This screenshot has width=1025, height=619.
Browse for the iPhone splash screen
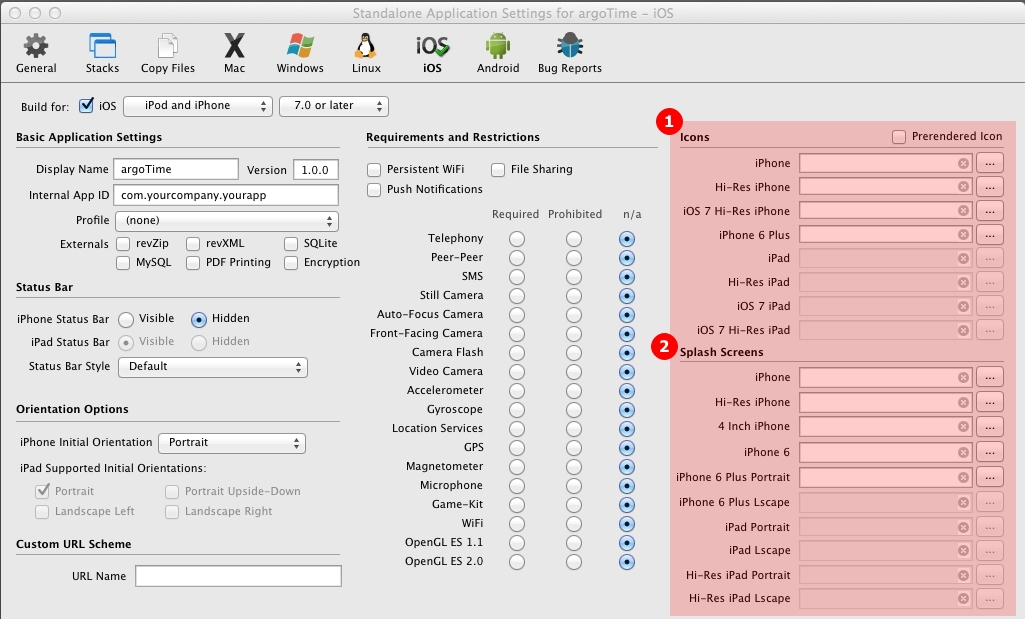click(x=990, y=377)
